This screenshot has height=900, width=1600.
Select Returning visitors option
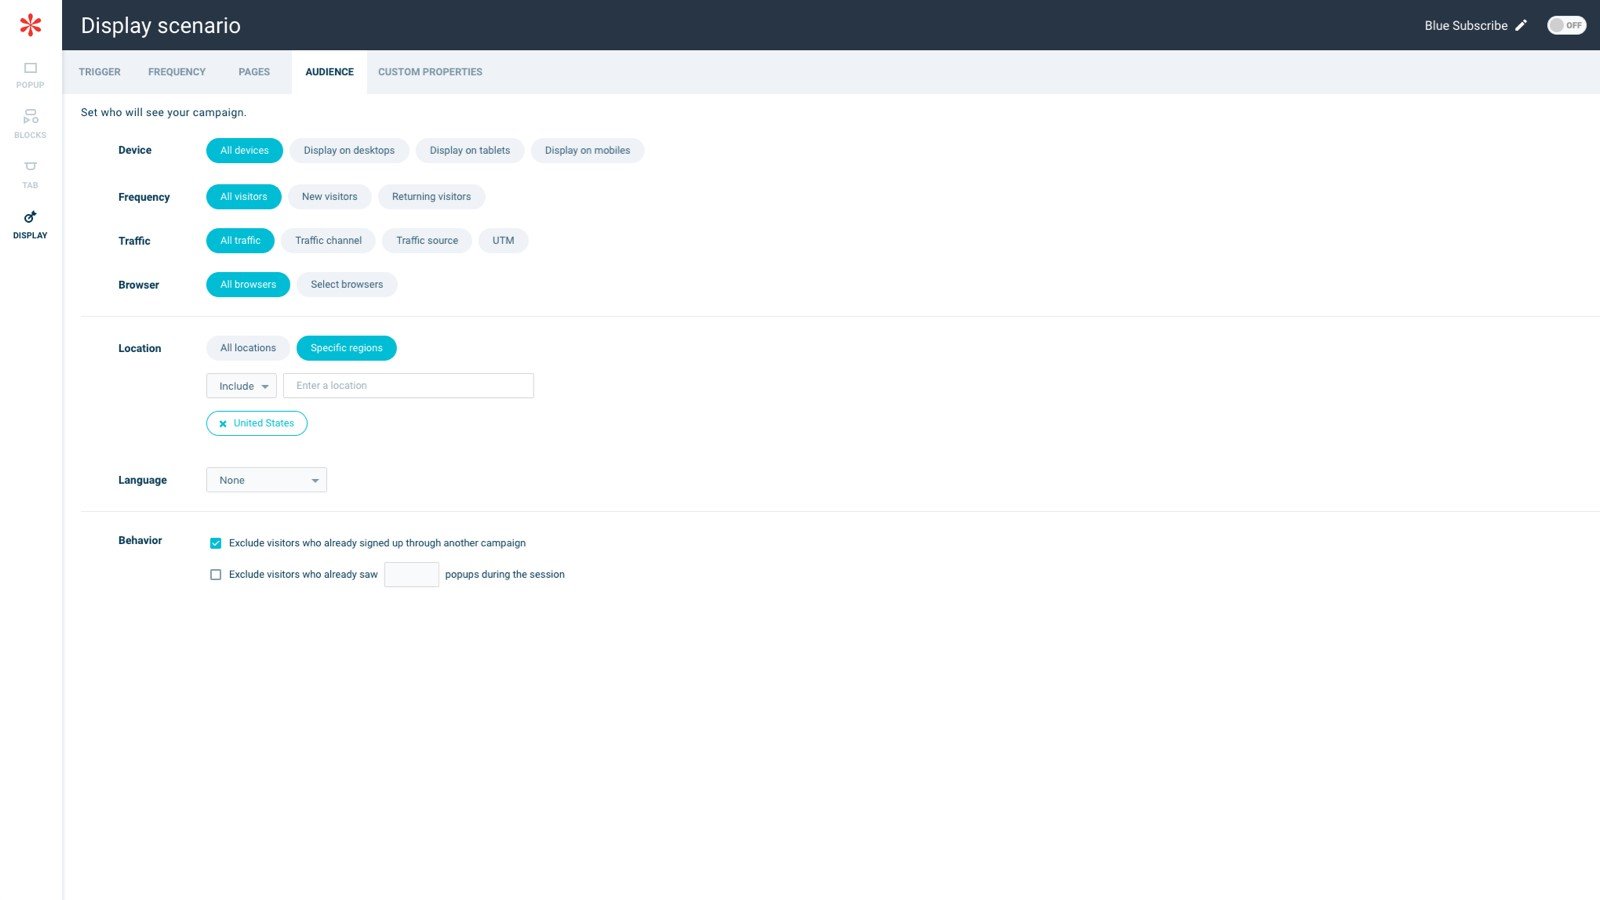click(x=431, y=197)
